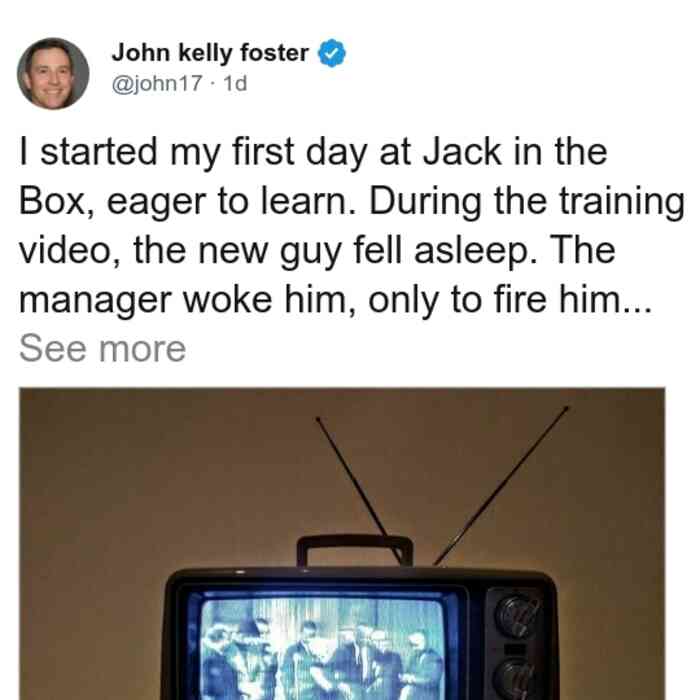Click the left antenna rod in the photo
Screen dimensions: 700x700
358,490
